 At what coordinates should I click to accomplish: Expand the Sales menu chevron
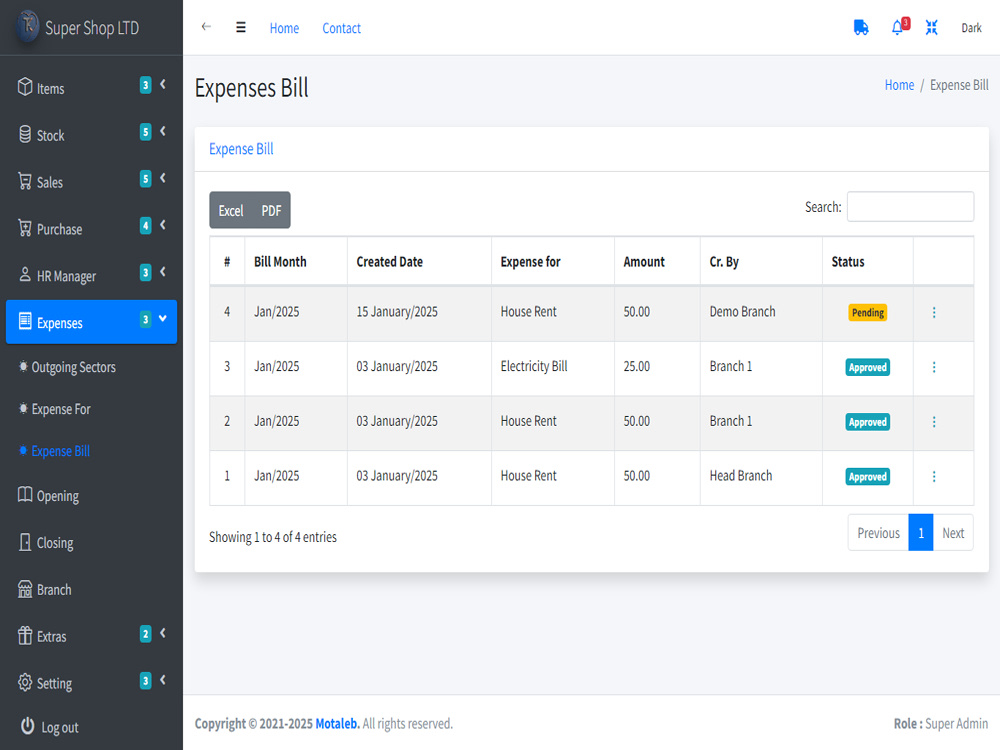pyautogui.click(x=163, y=178)
